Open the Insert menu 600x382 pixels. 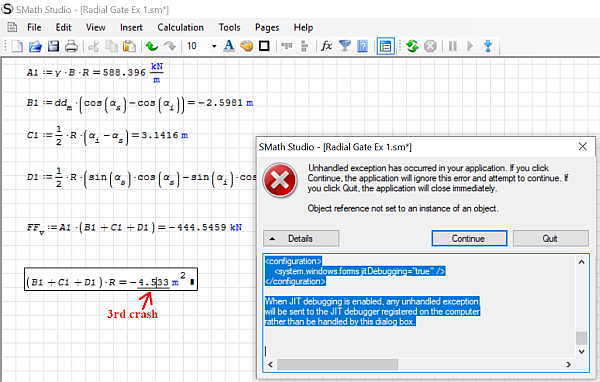tap(131, 28)
